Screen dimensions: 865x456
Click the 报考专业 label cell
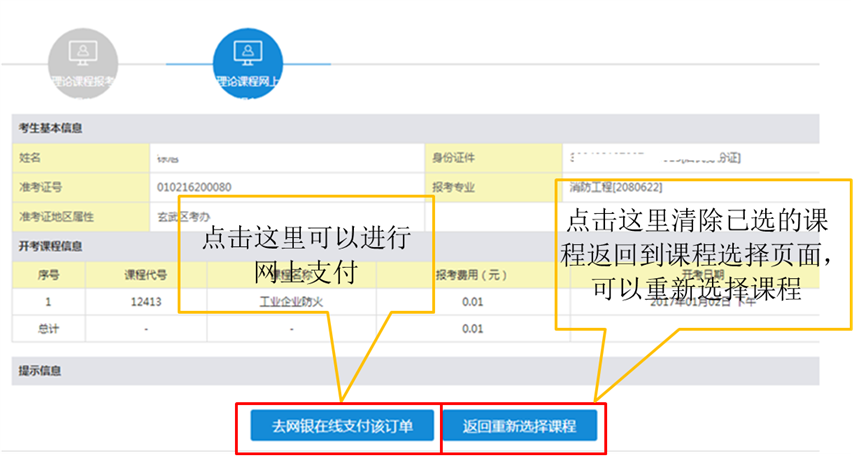pyautogui.click(x=452, y=187)
